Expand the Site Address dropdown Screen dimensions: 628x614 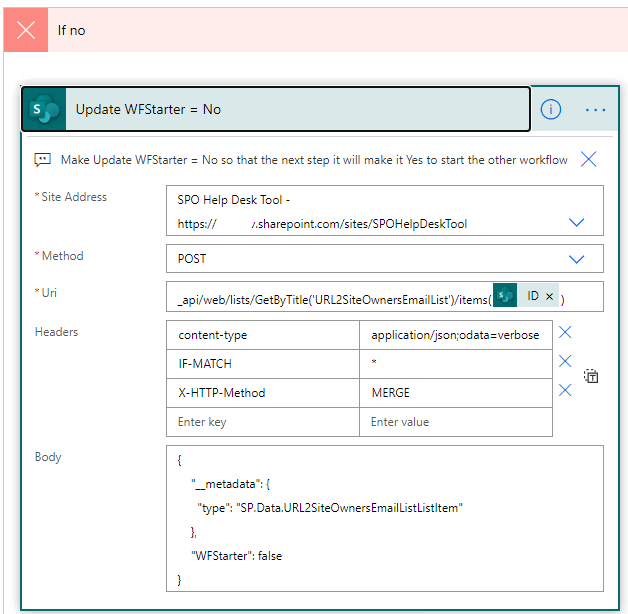point(576,223)
